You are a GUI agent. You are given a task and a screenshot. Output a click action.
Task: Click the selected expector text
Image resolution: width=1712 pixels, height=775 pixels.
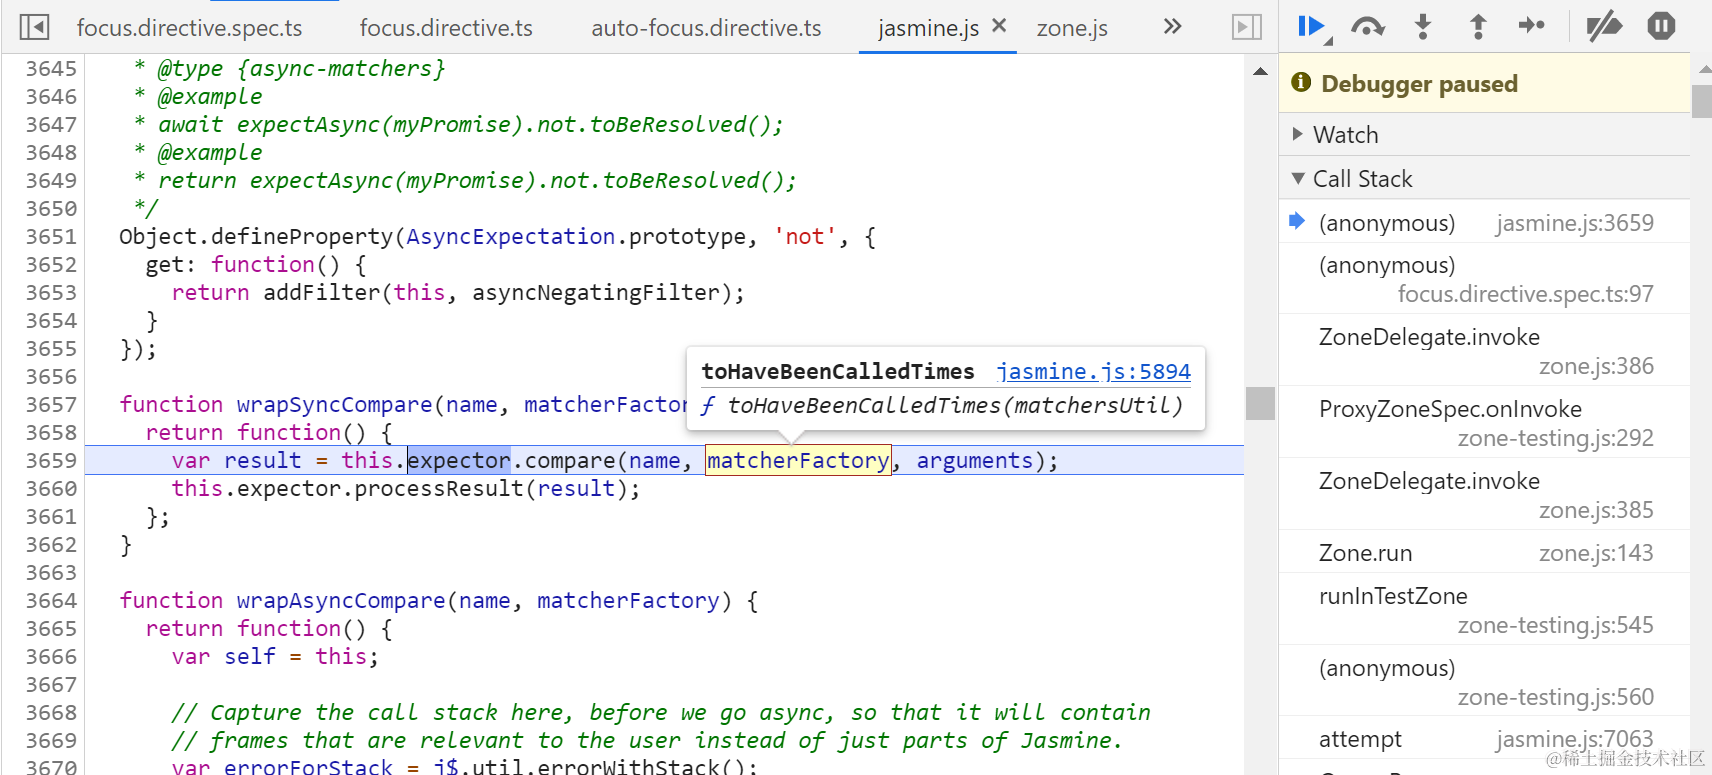(459, 460)
